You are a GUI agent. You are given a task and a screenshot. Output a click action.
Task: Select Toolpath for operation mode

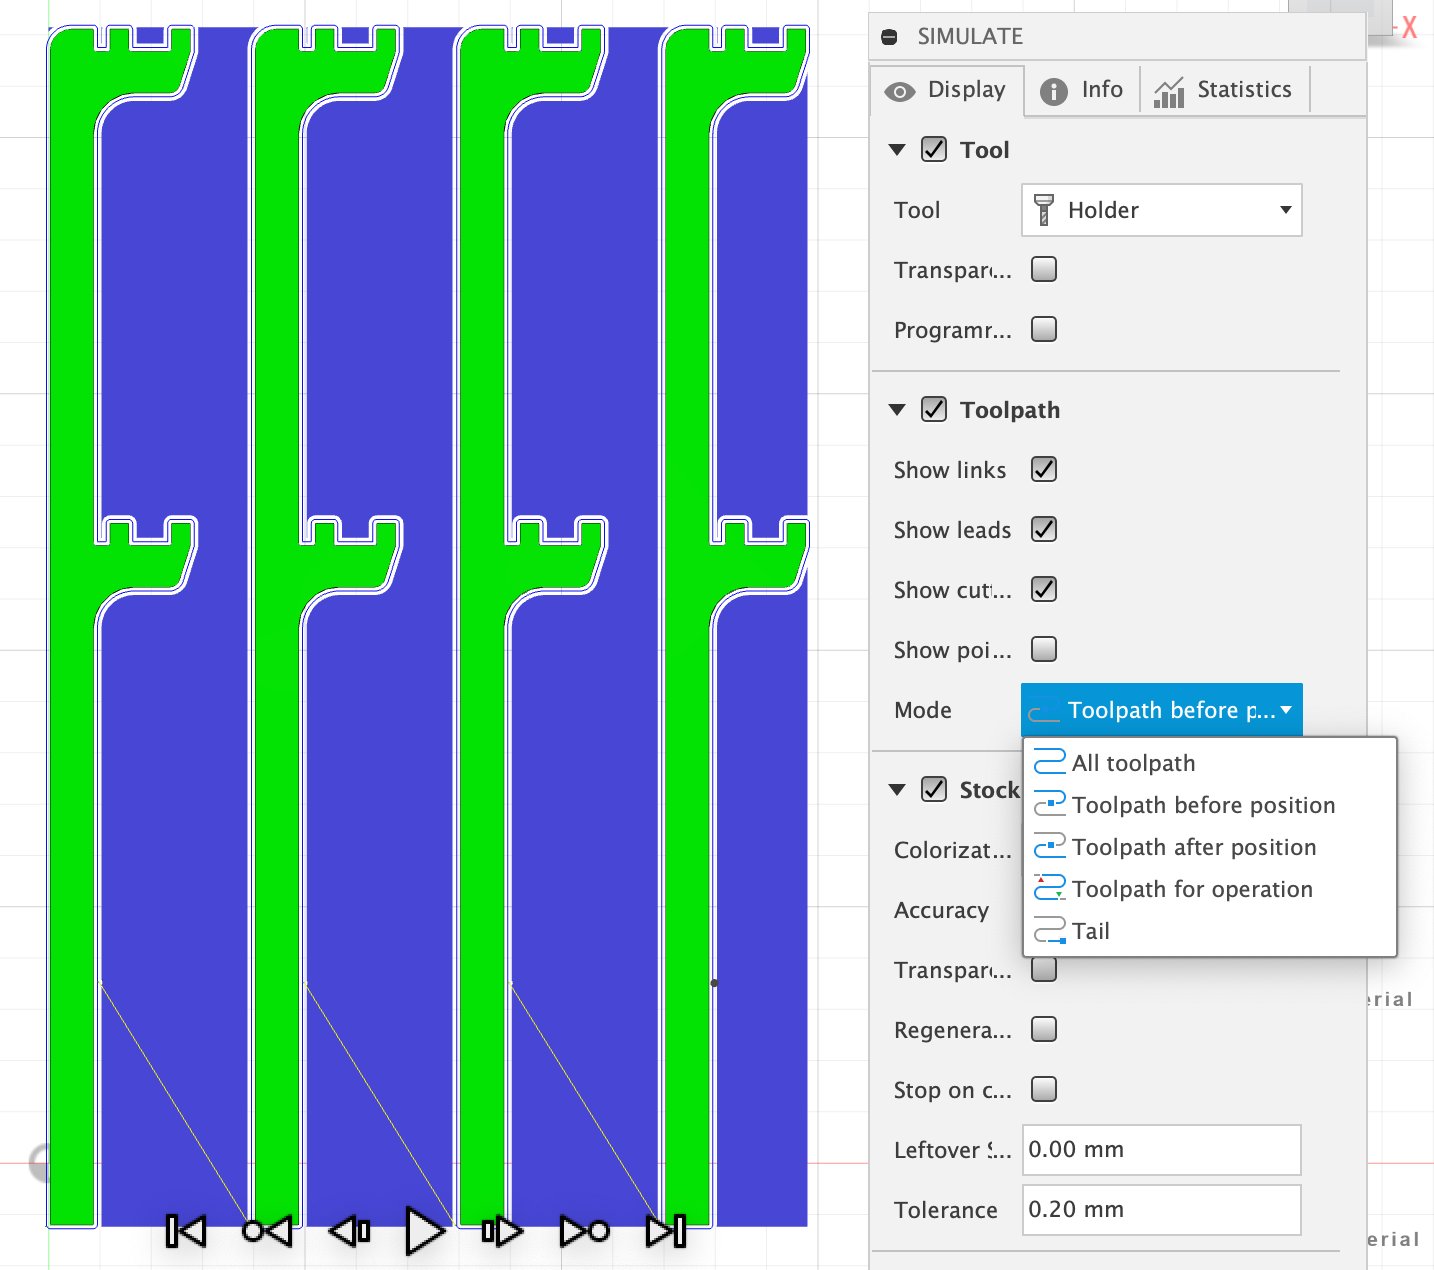click(x=1209, y=889)
